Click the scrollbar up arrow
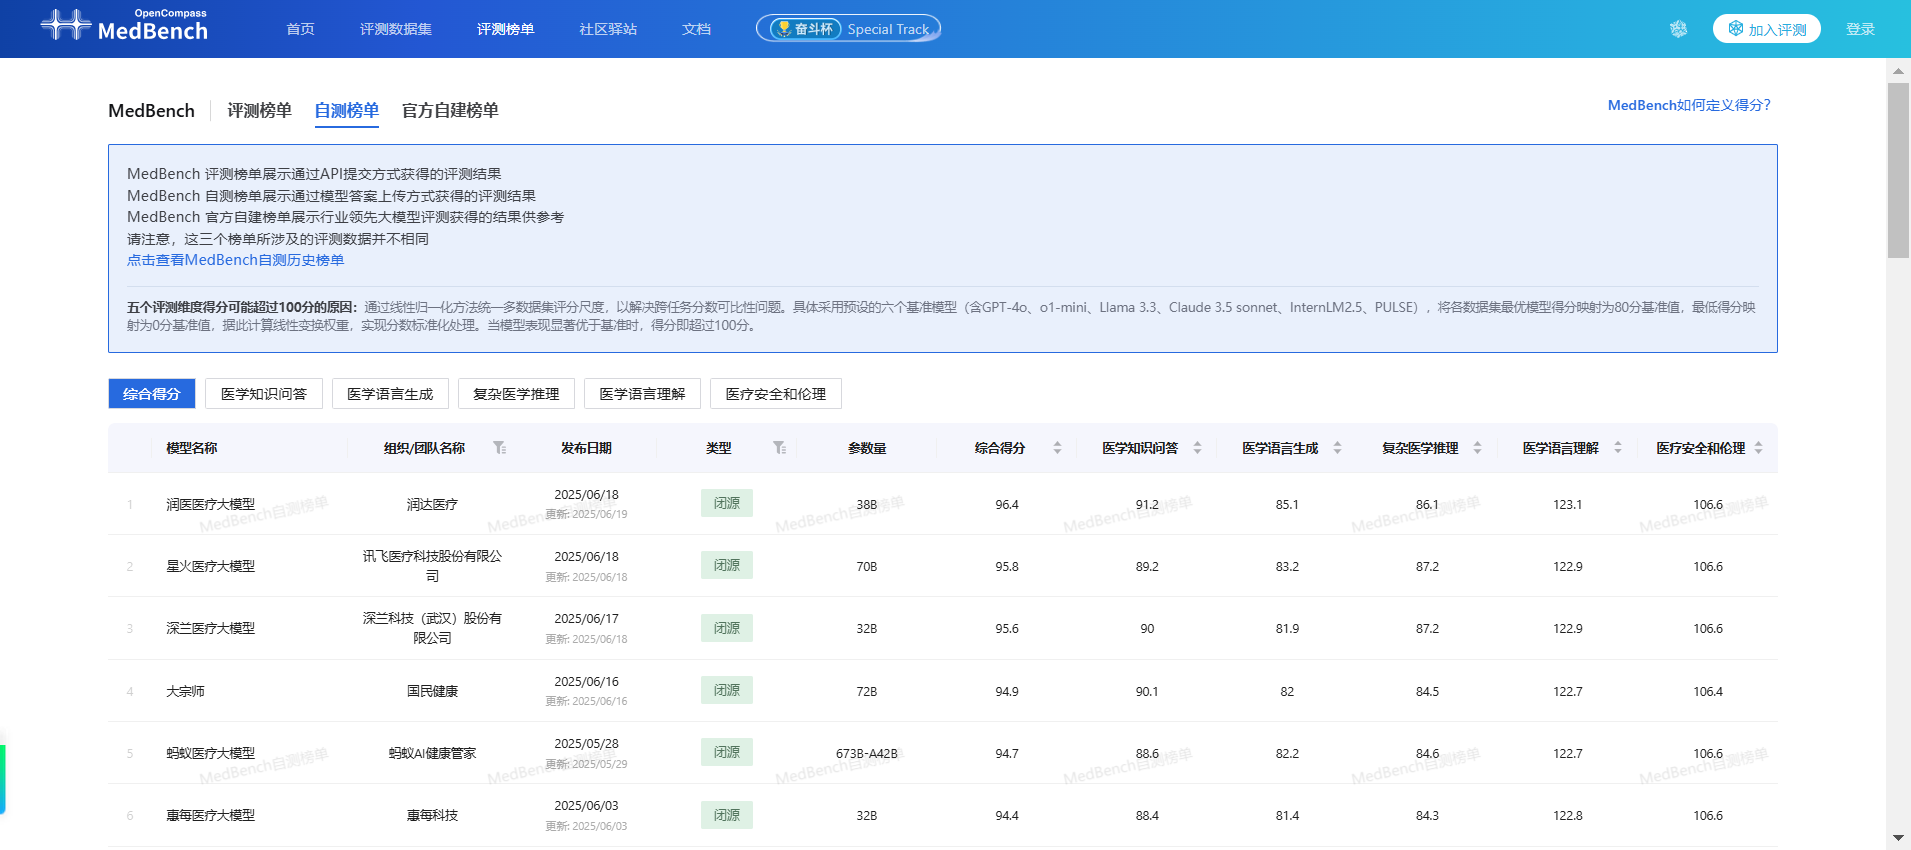This screenshot has height=850, width=1911. pos(1898,70)
